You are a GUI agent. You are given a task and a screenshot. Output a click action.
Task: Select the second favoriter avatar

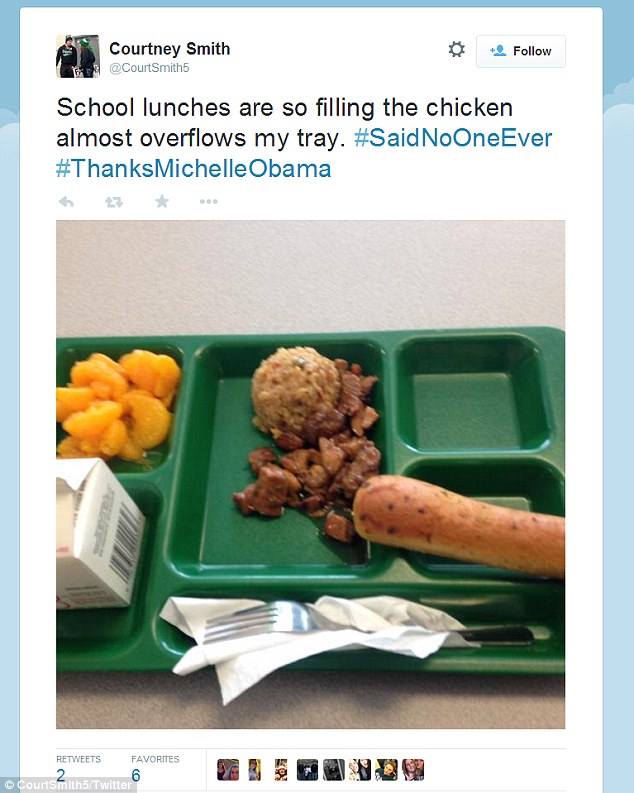pyautogui.click(x=254, y=770)
